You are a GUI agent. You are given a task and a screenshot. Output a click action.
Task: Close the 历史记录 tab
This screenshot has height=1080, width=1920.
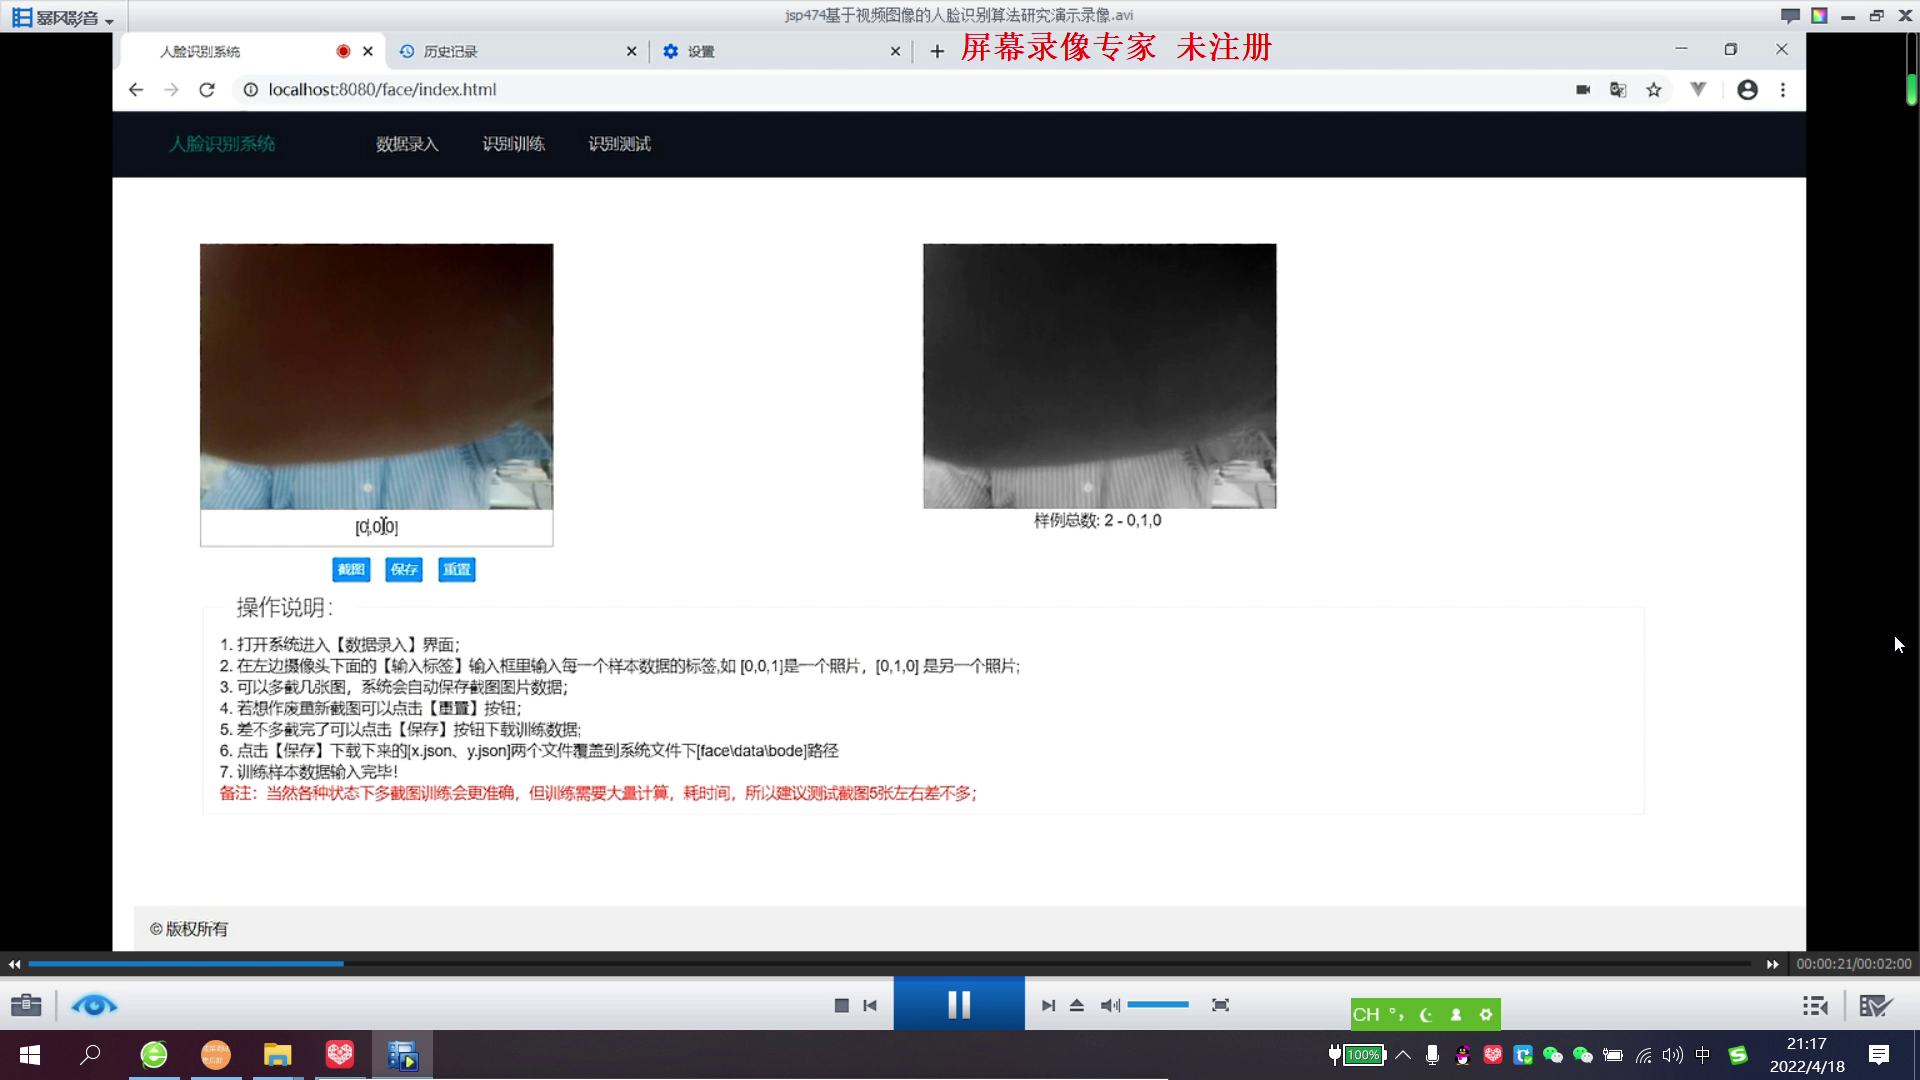tap(631, 51)
